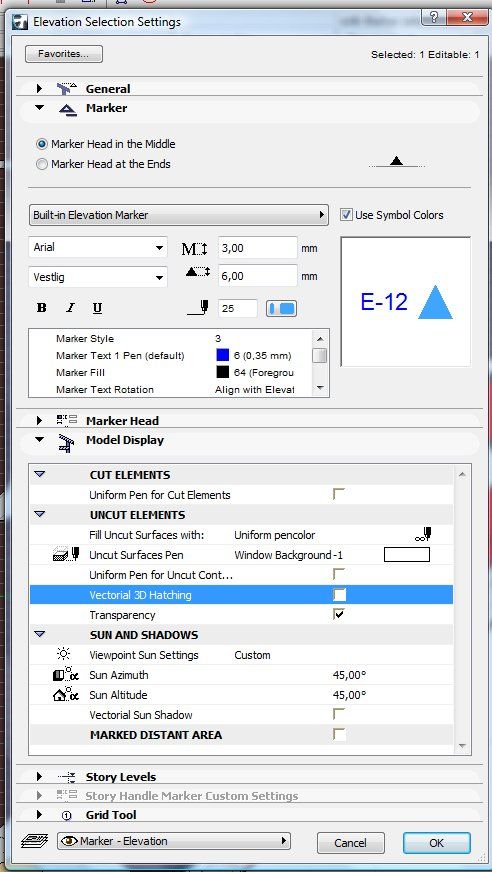
Task: Click the pen number 25 field
Action: [x=238, y=308]
